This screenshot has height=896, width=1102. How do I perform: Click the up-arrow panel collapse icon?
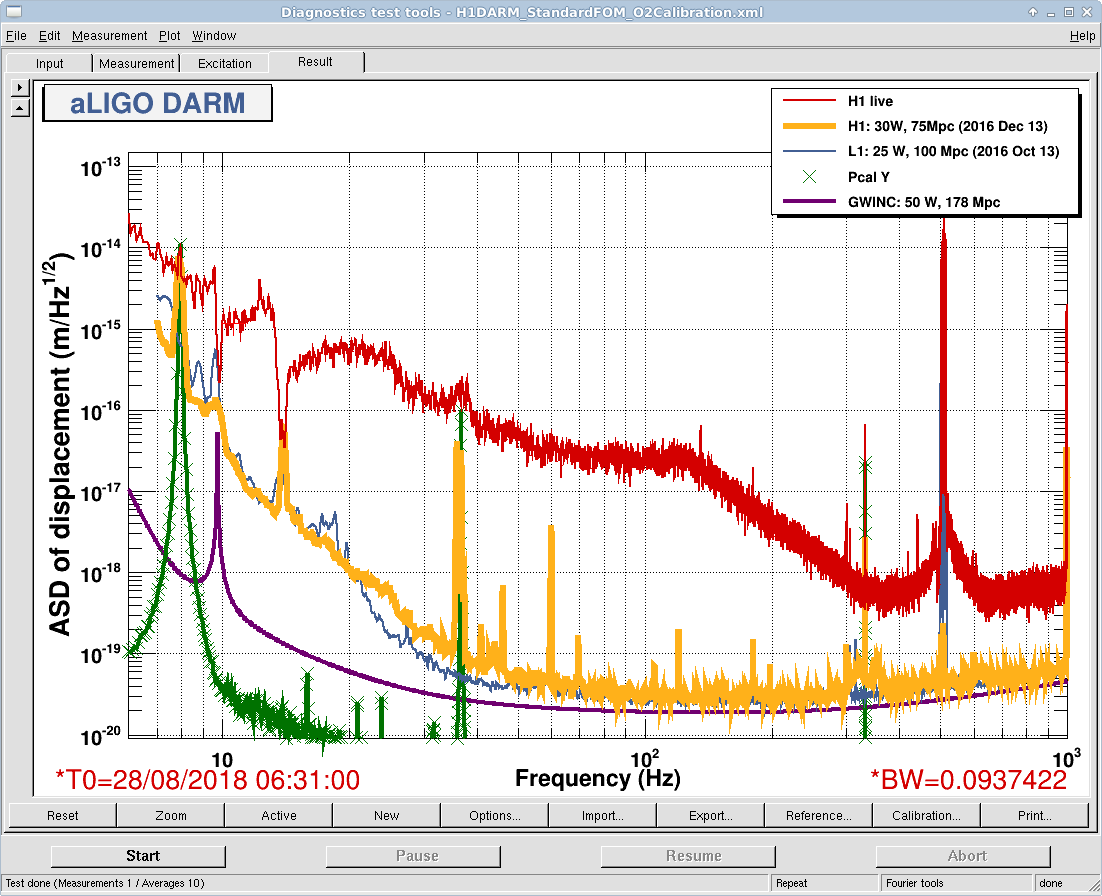pos(20,108)
